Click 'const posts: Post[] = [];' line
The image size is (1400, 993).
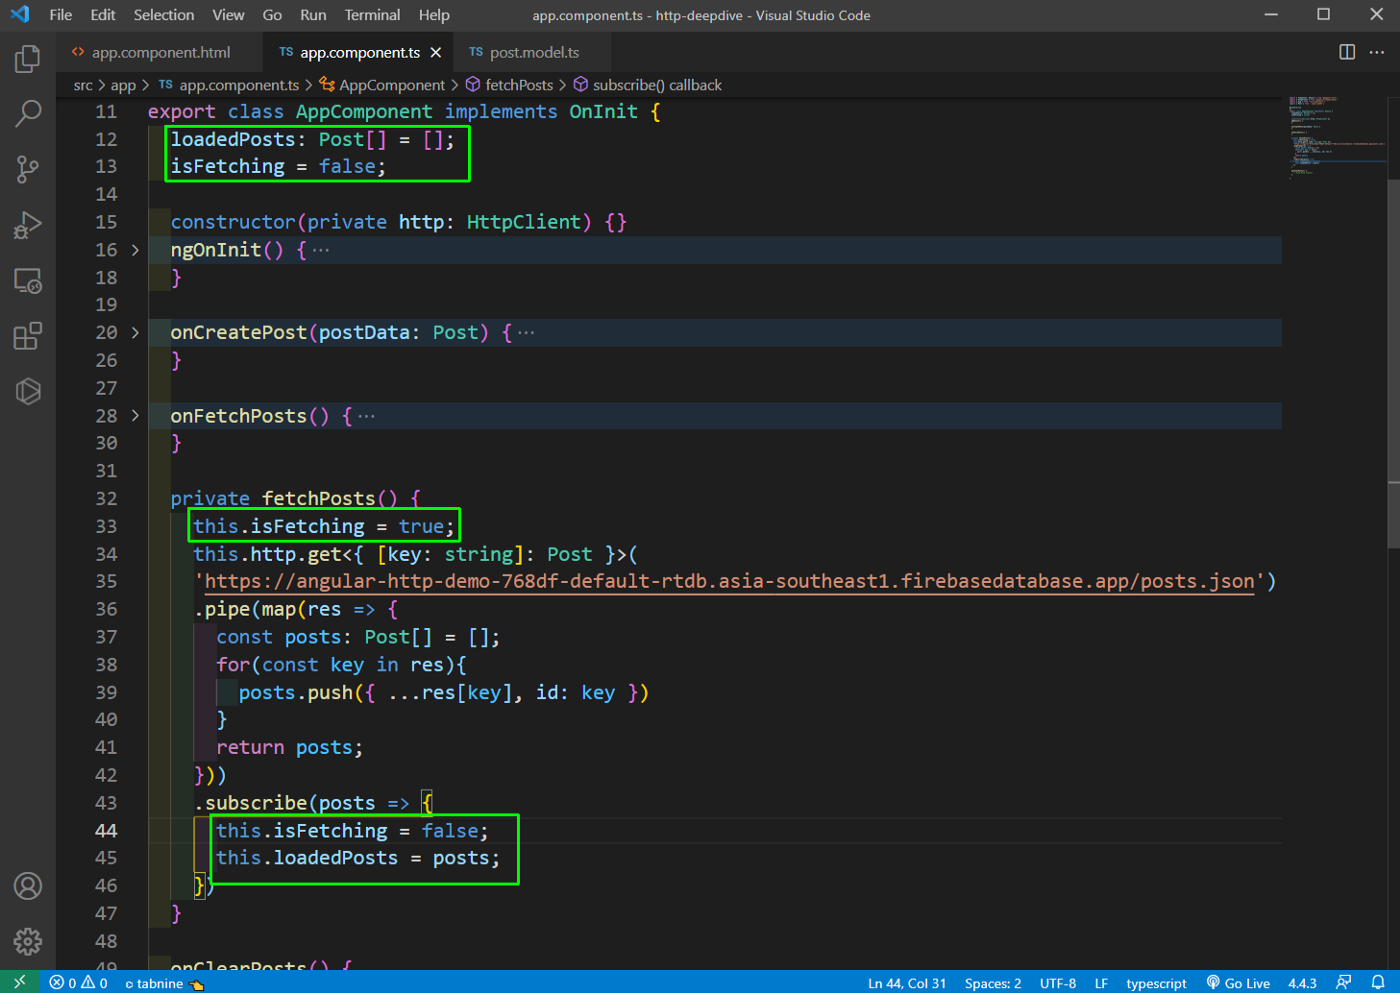point(358,637)
